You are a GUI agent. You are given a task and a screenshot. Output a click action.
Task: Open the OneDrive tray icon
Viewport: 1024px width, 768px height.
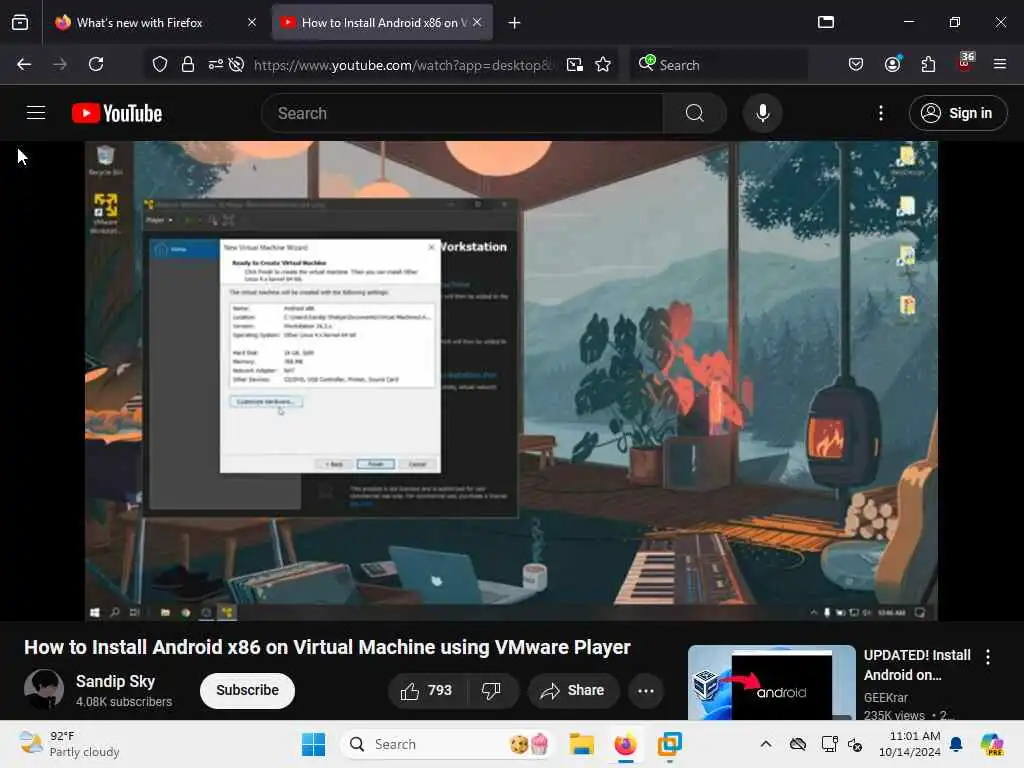coord(797,744)
